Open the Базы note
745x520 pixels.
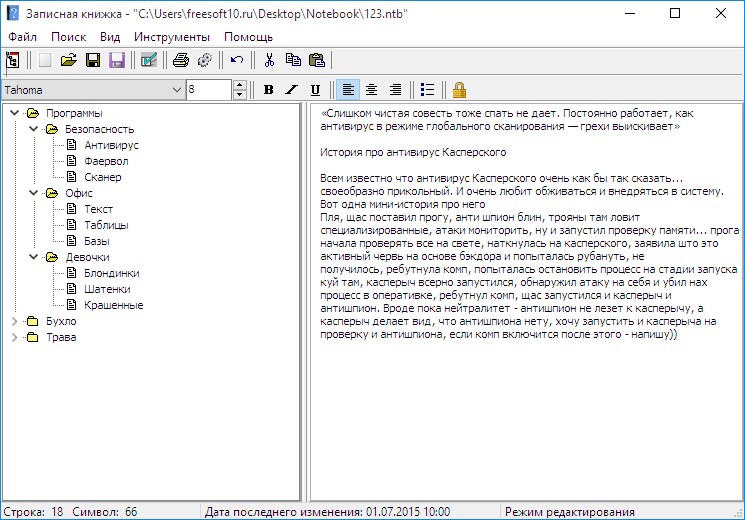[x=96, y=241]
